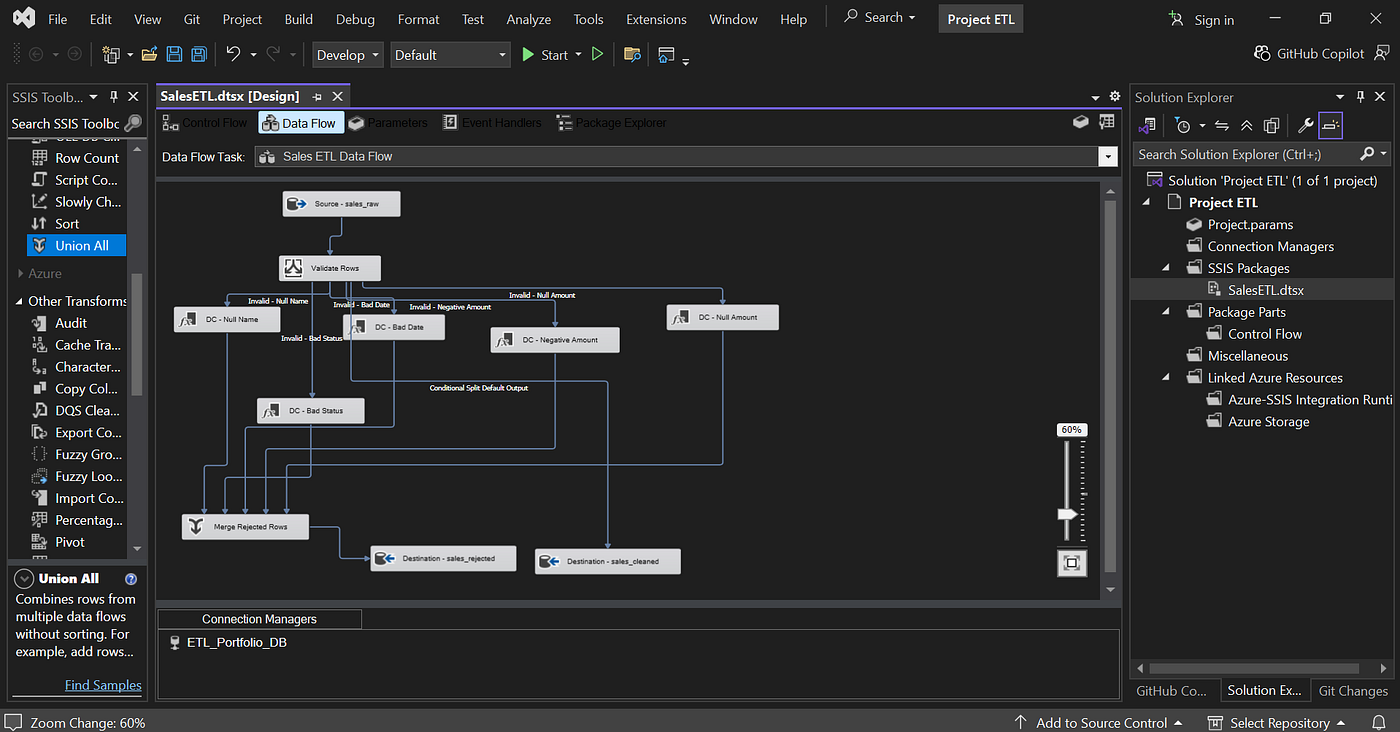Collapse the Other Transforms toolbox group

[x=20, y=301]
